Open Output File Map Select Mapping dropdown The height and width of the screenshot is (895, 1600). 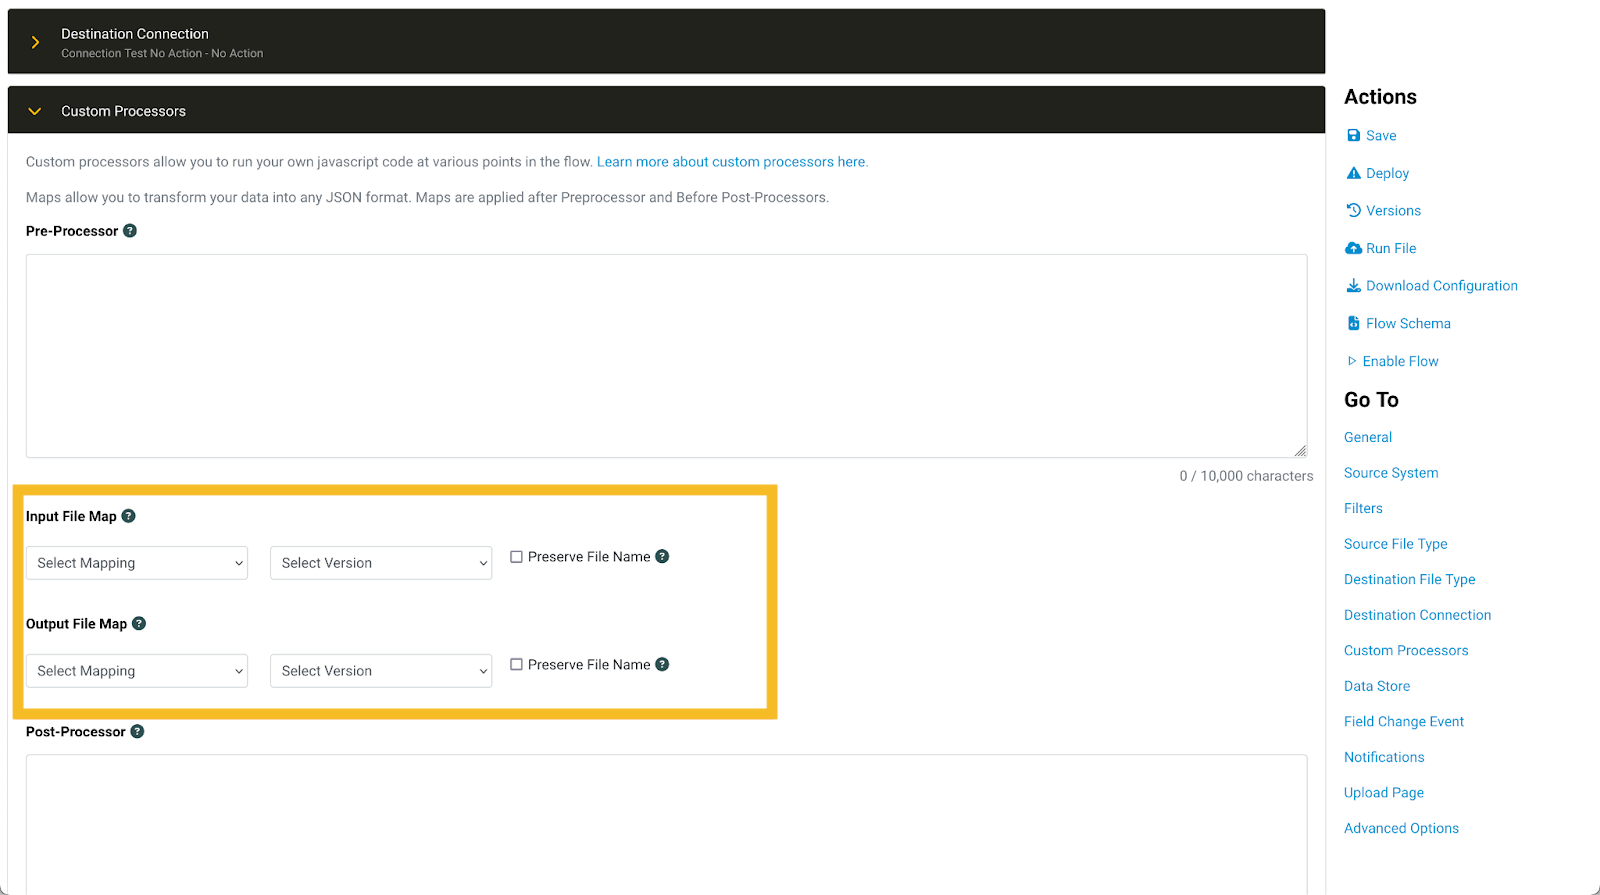point(137,671)
